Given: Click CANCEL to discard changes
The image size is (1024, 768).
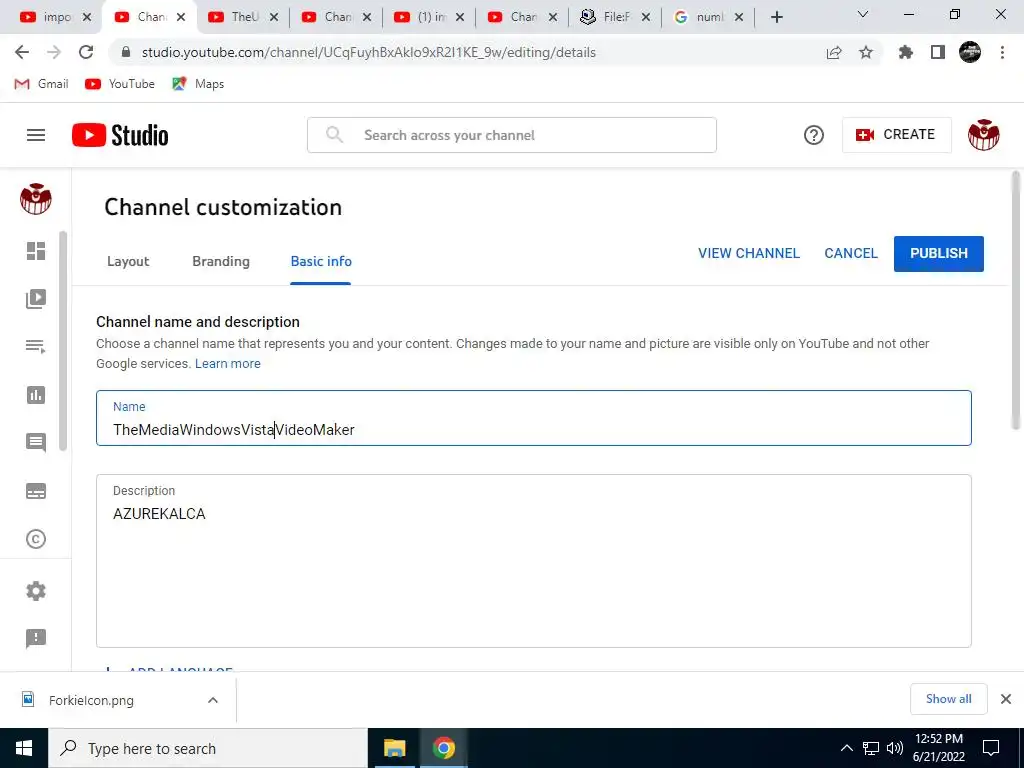Looking at the screenshot, I should point(850,253).
